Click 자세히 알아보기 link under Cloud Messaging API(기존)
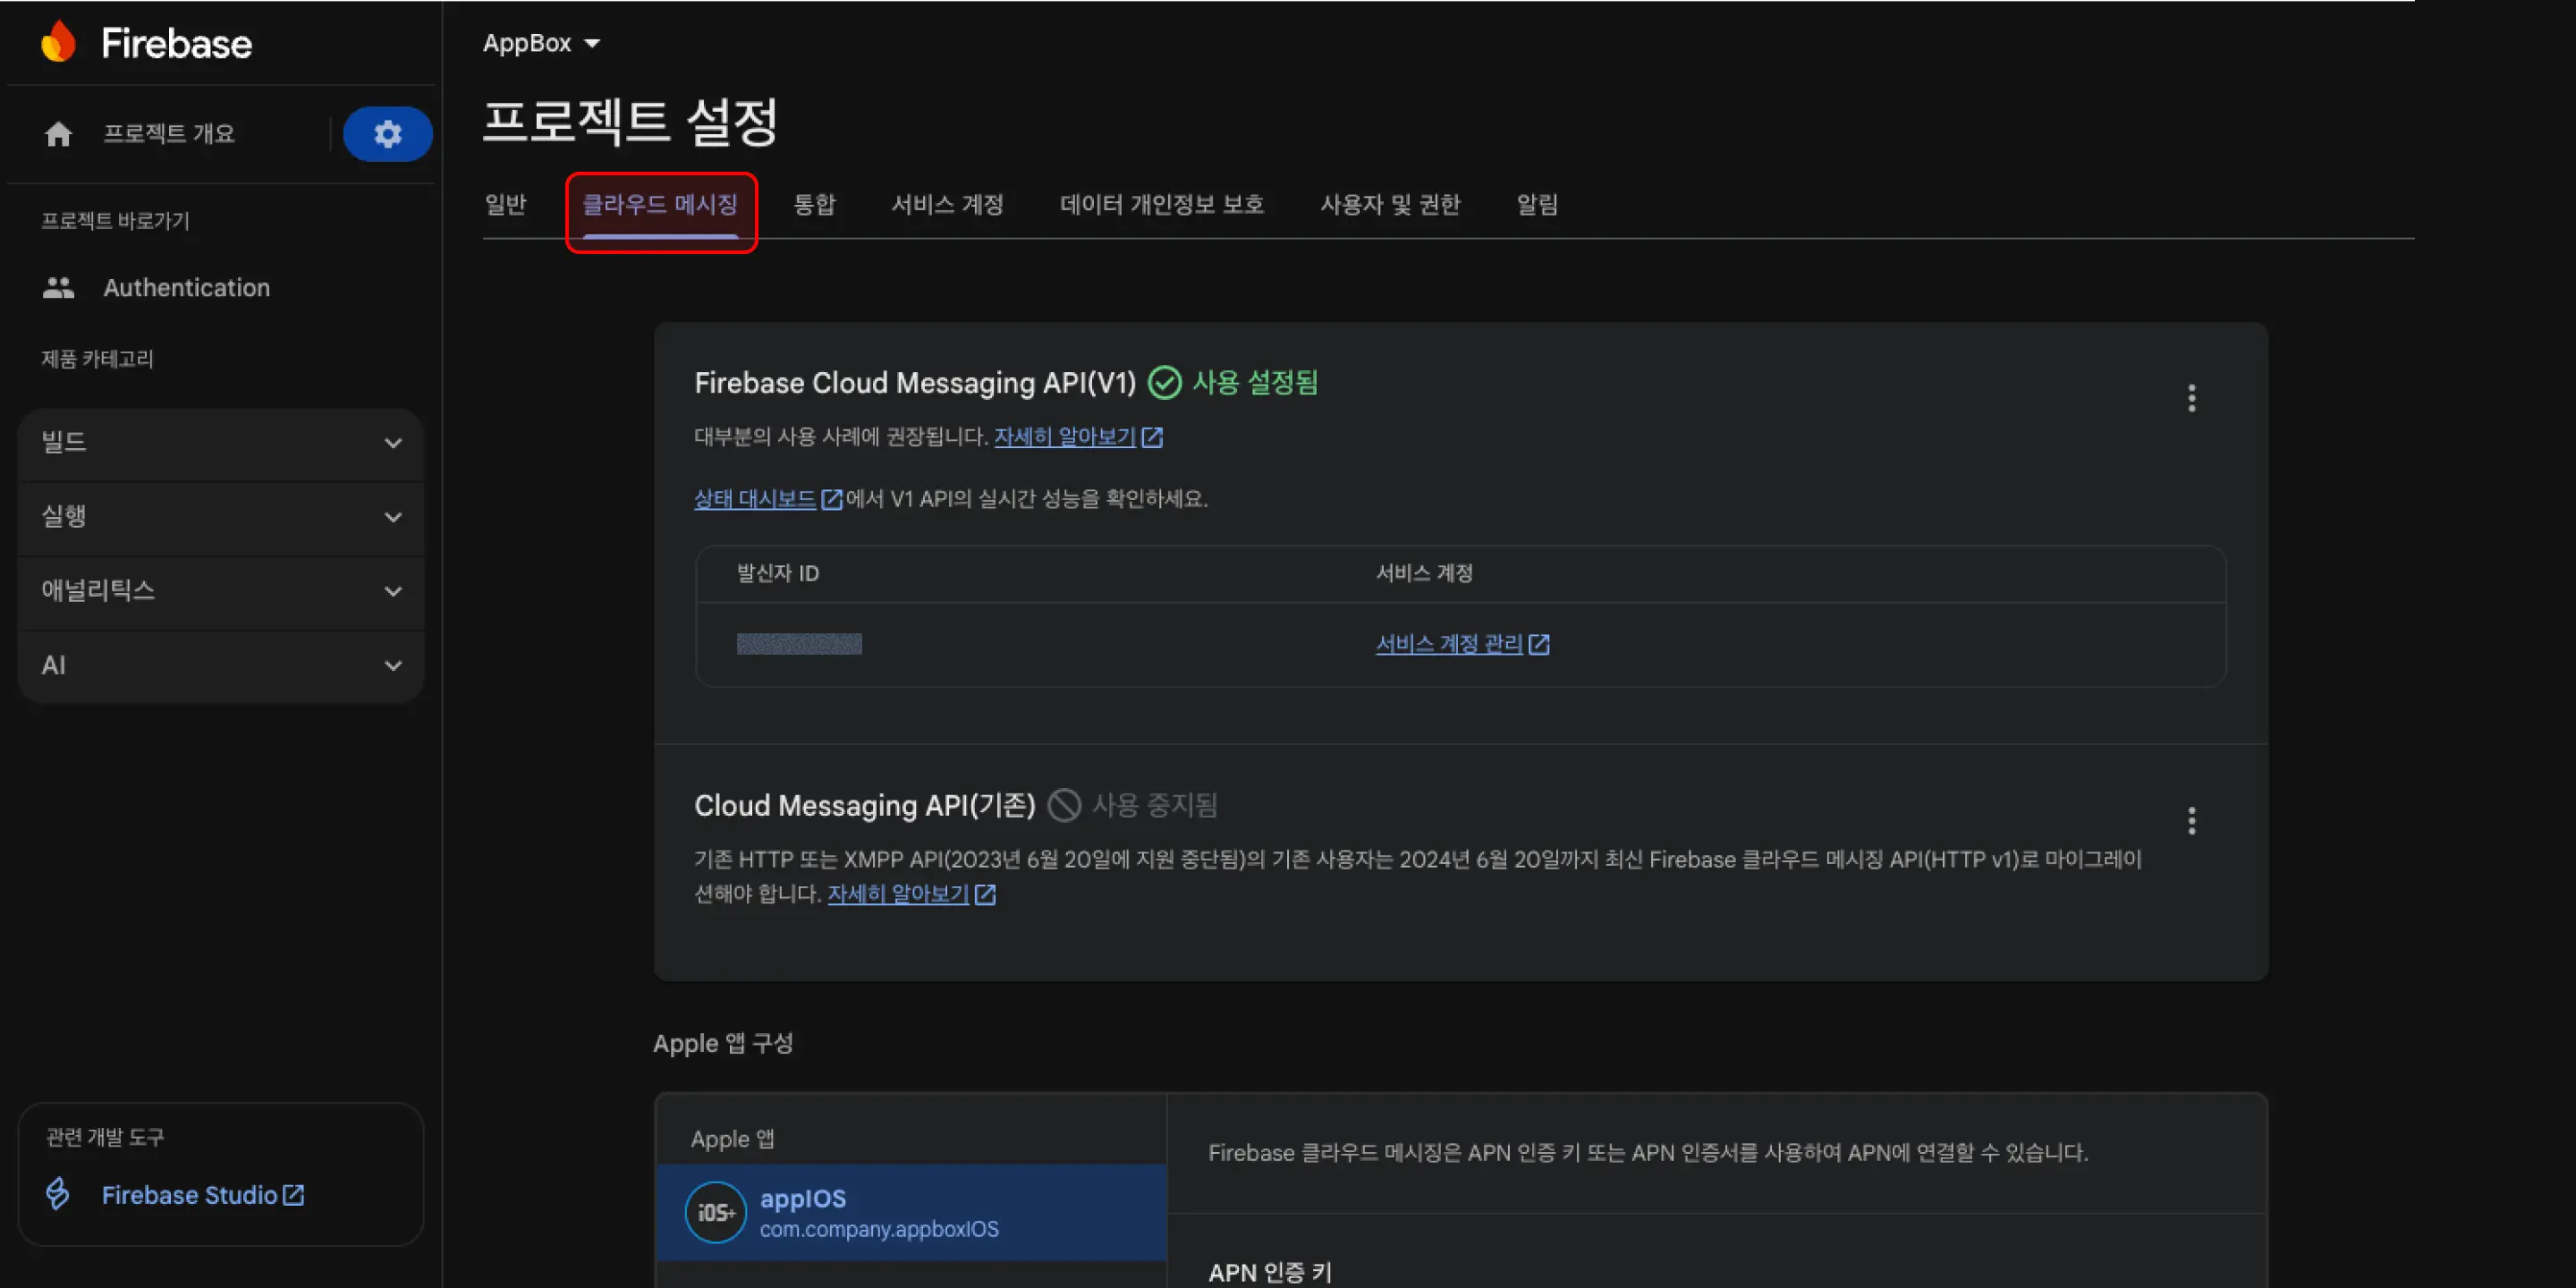This screenshot has width=2576, height=1288. pyautogui.click(x=898, y=893)
